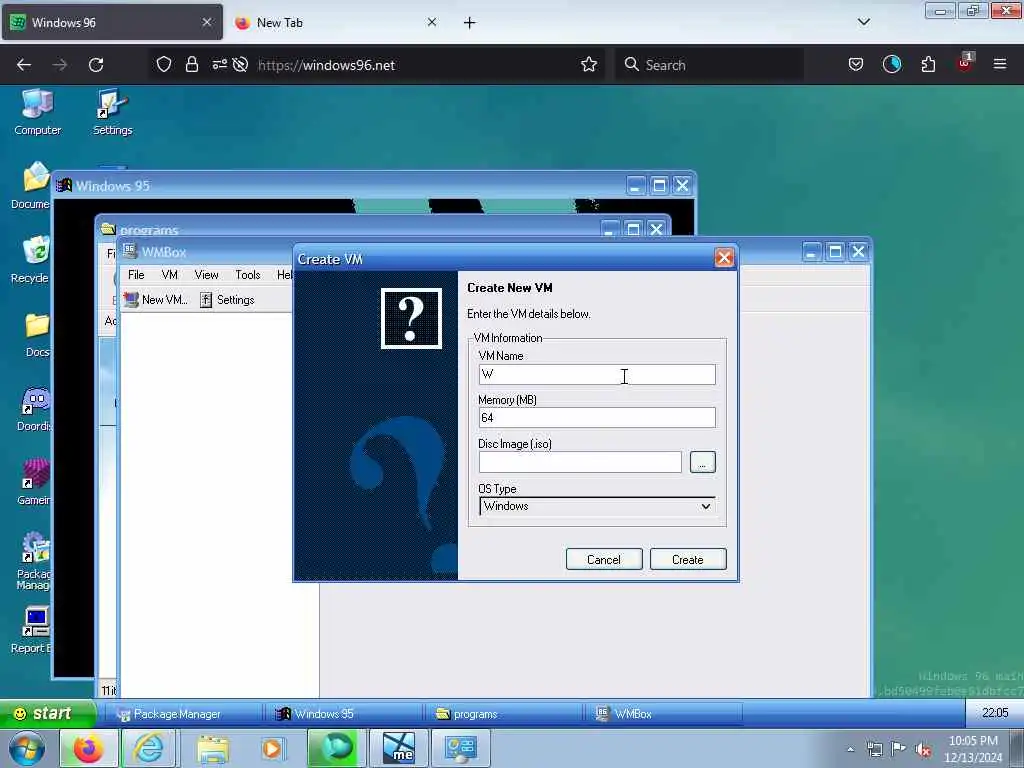1024x768 pixels.
Task: Show hidden tray icons arrow
Action: (x=850, y=750)
